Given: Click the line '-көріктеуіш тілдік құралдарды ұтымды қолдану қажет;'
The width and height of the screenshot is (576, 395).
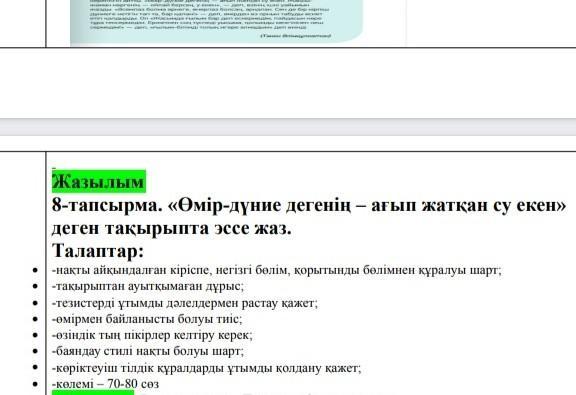Looking at the screenshot, I should point(206,368).
